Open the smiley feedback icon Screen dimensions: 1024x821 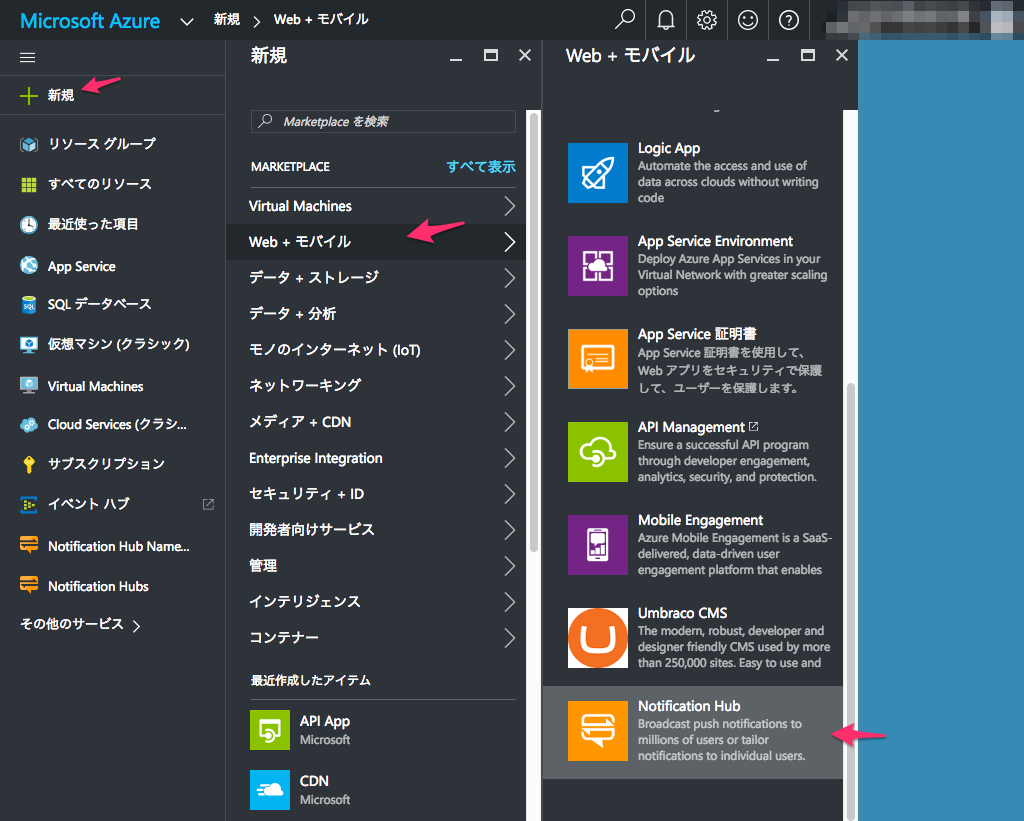point(748,20)
